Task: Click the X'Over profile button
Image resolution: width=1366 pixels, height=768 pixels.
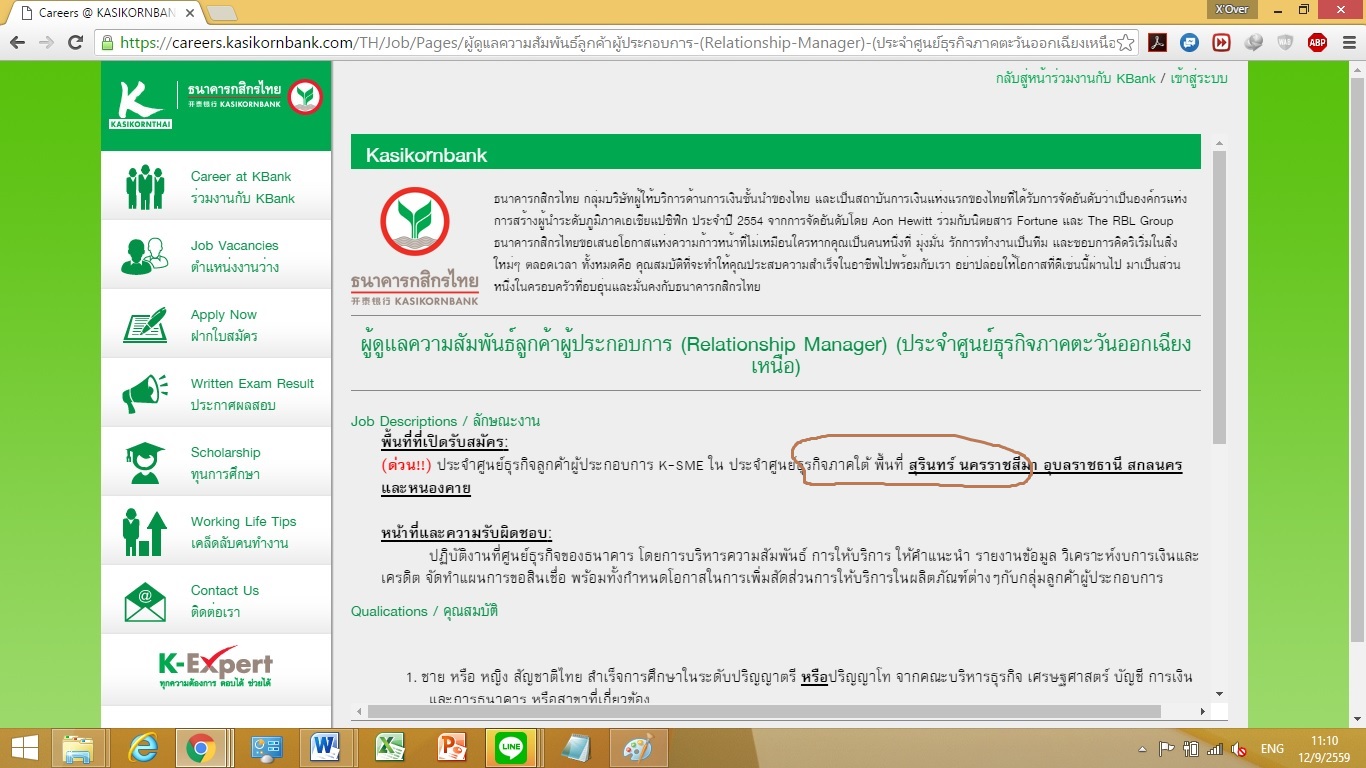Action: [1231, 9]
